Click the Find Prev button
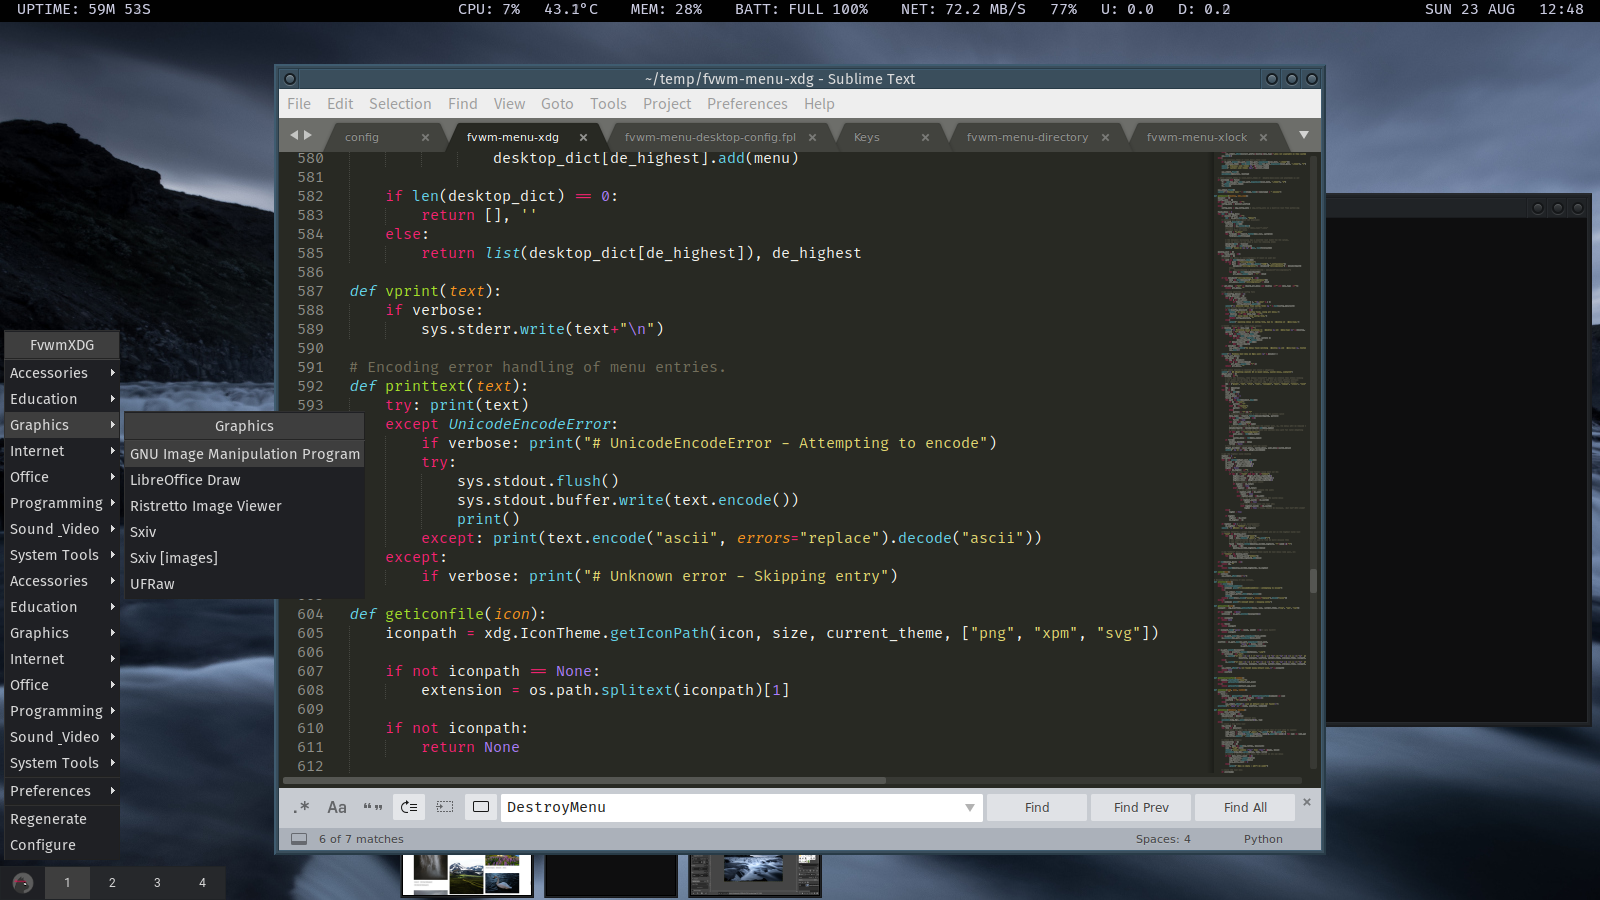 [1141, 807]
